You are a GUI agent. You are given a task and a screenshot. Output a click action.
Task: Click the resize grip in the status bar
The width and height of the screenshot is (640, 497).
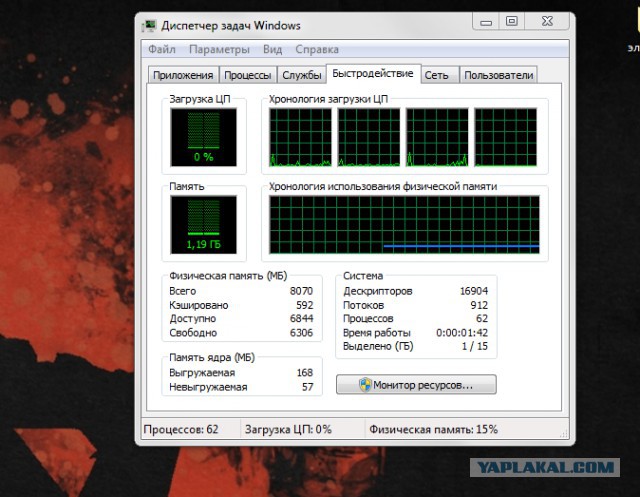564,434
